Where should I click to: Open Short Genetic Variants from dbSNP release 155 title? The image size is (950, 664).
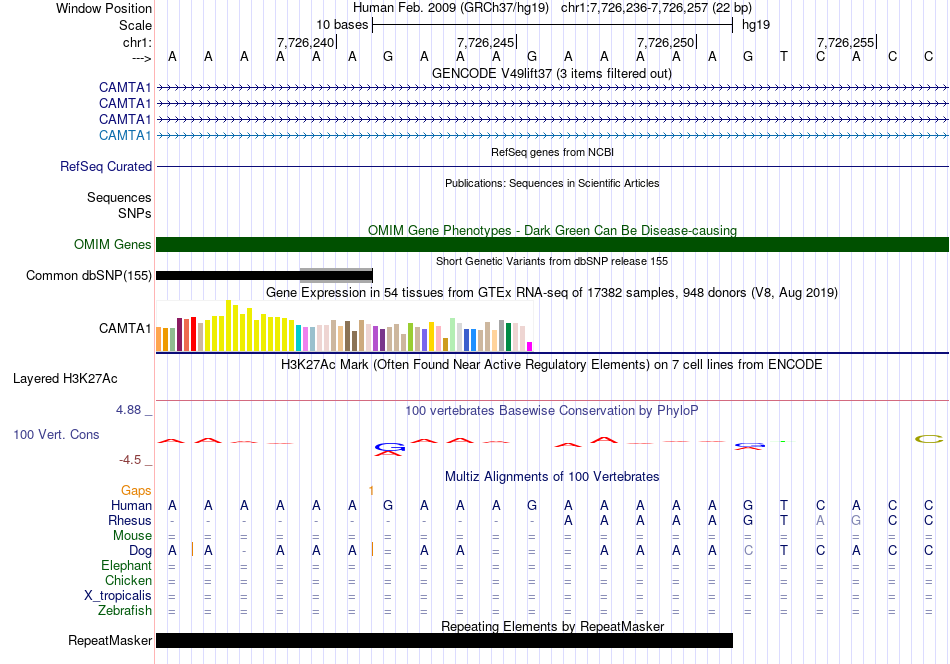click(552, 261)
